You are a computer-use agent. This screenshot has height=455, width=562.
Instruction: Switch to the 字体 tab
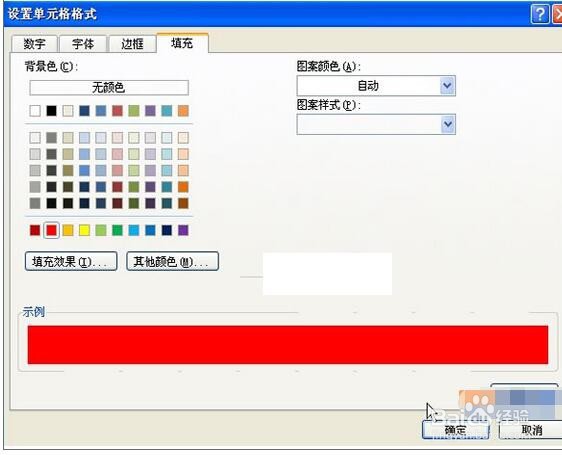[x=83, y=44]
